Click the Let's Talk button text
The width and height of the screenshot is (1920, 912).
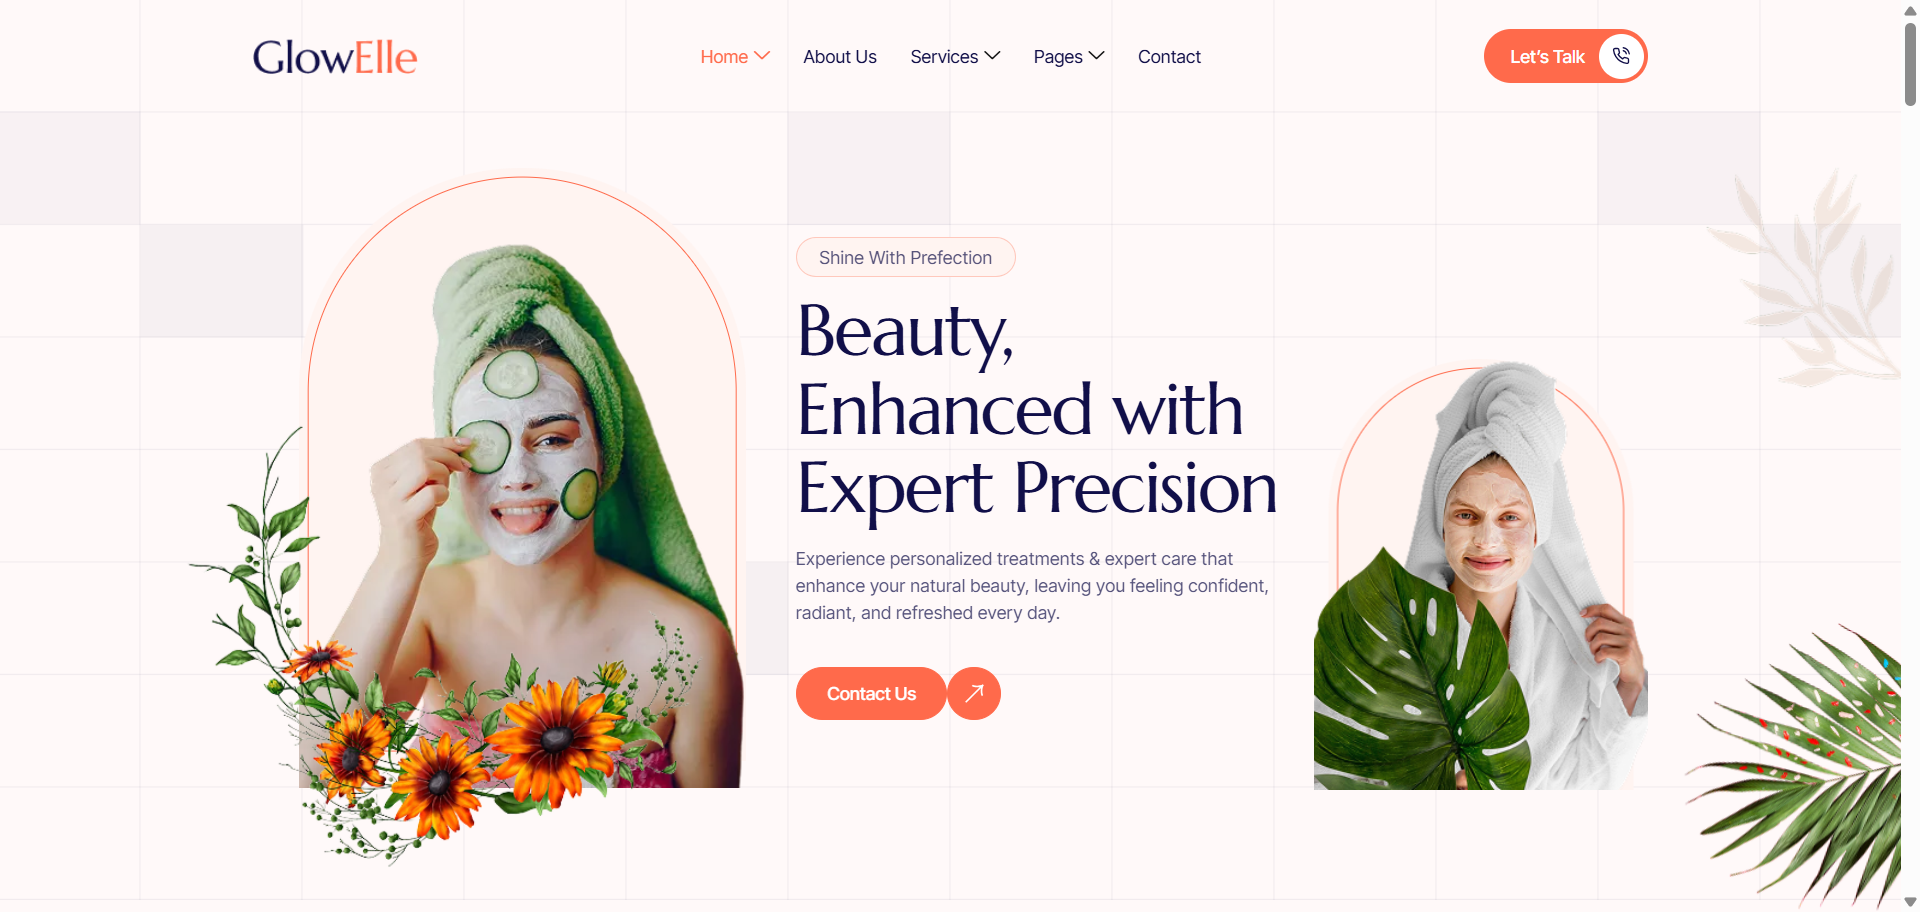[x=1547, y=57]
